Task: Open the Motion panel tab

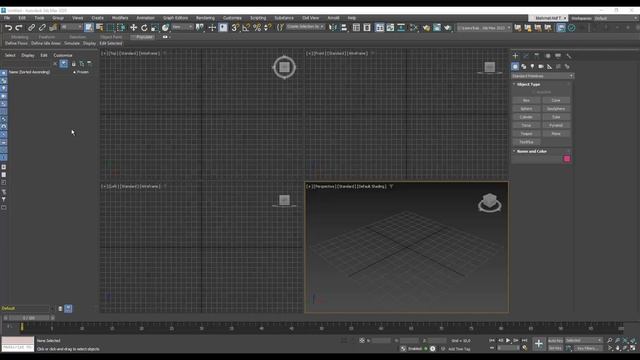Action: pyautogui.click(x=547, y=56)
